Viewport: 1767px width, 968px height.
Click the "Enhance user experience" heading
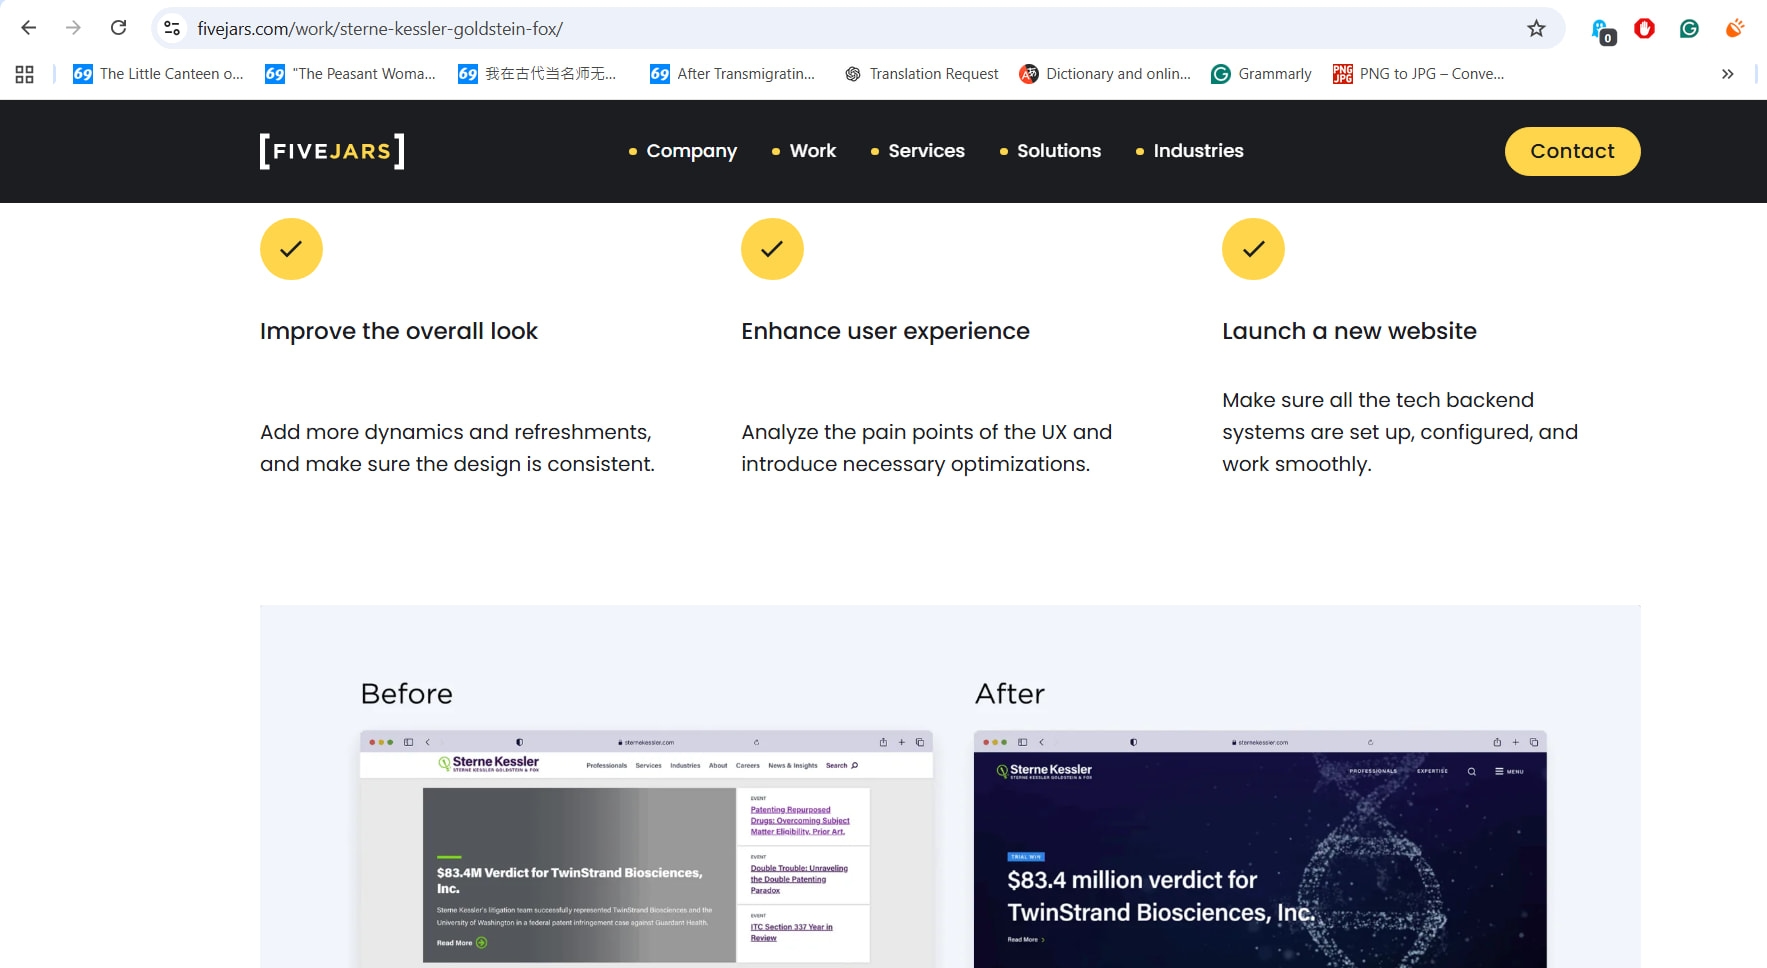tap(885, 331)
